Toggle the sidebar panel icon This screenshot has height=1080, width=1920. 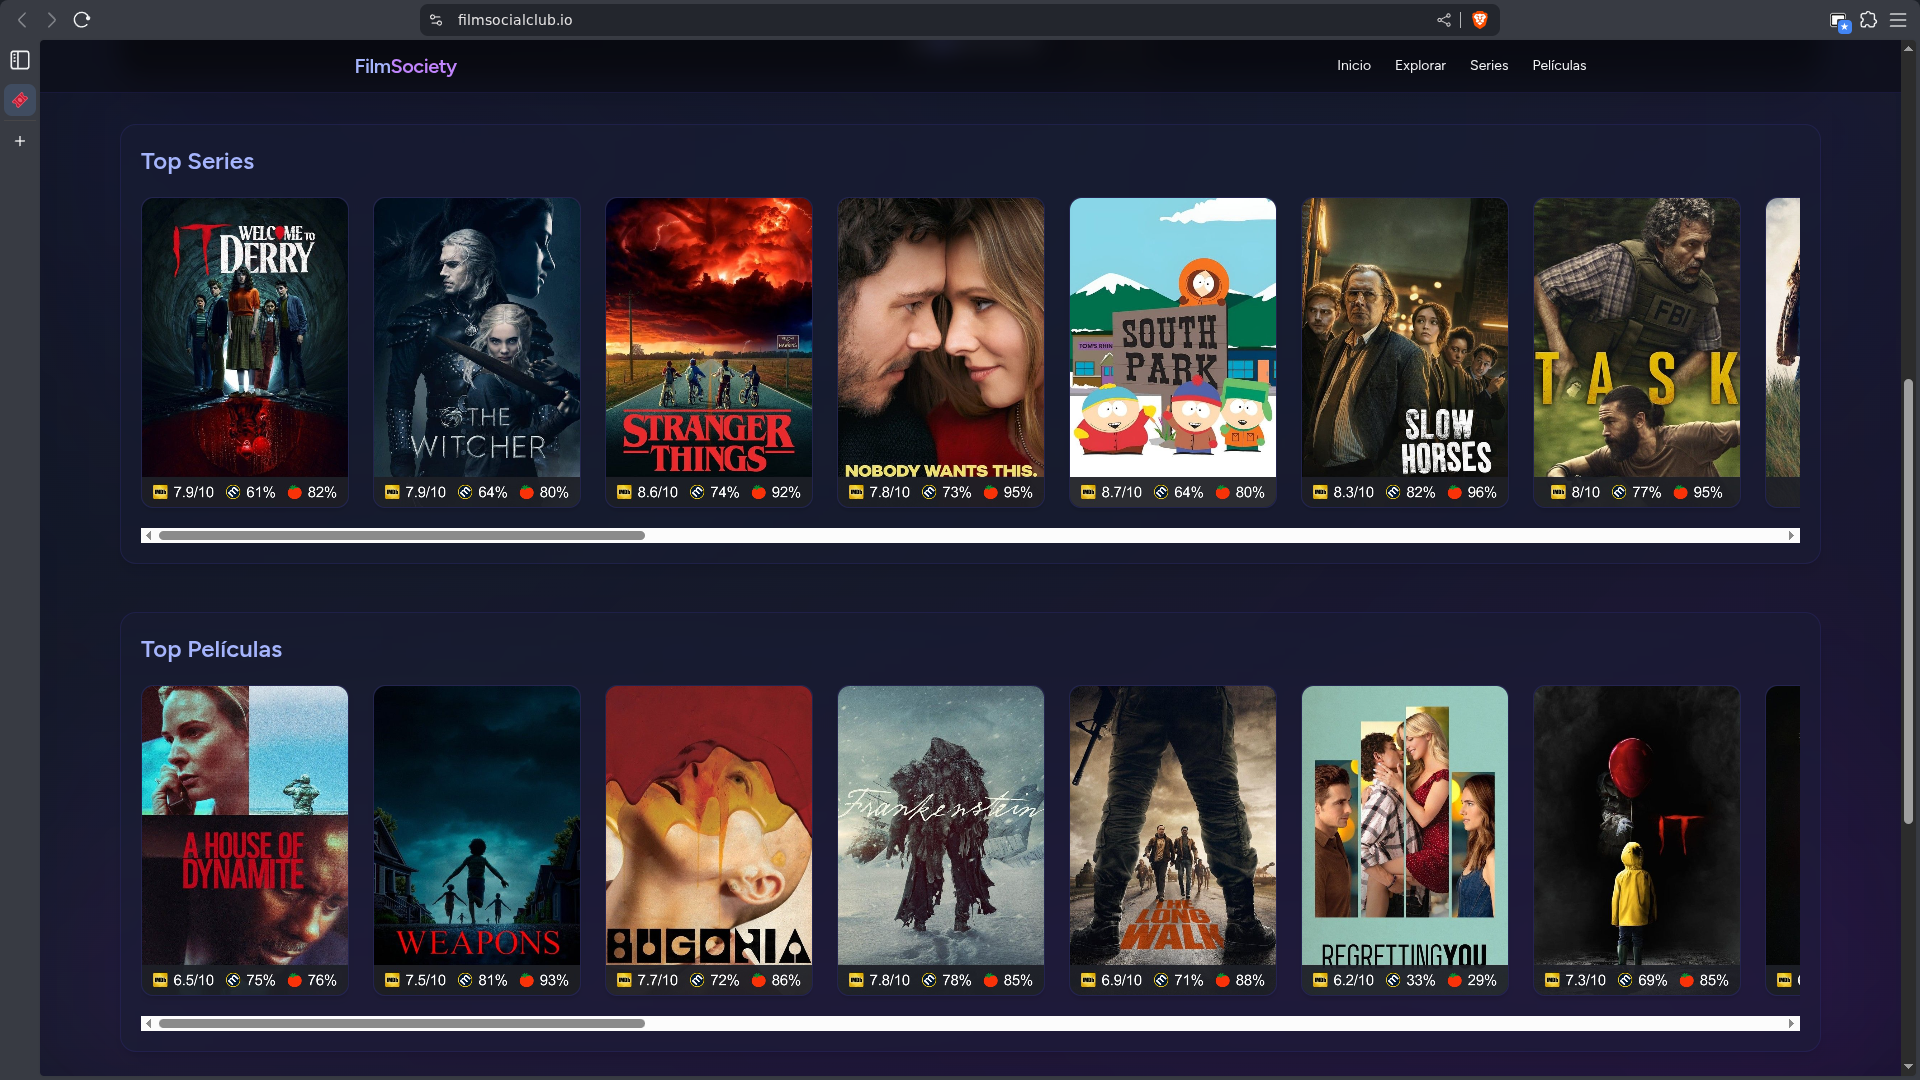click(x=20, y=60)
